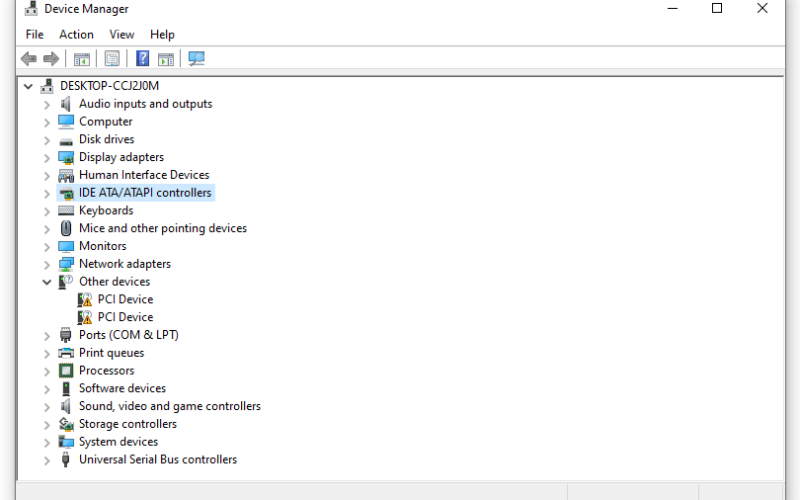Viewport: 800px width, 500px height.
Task: Collapse the Other devices category
Action: 47,282
